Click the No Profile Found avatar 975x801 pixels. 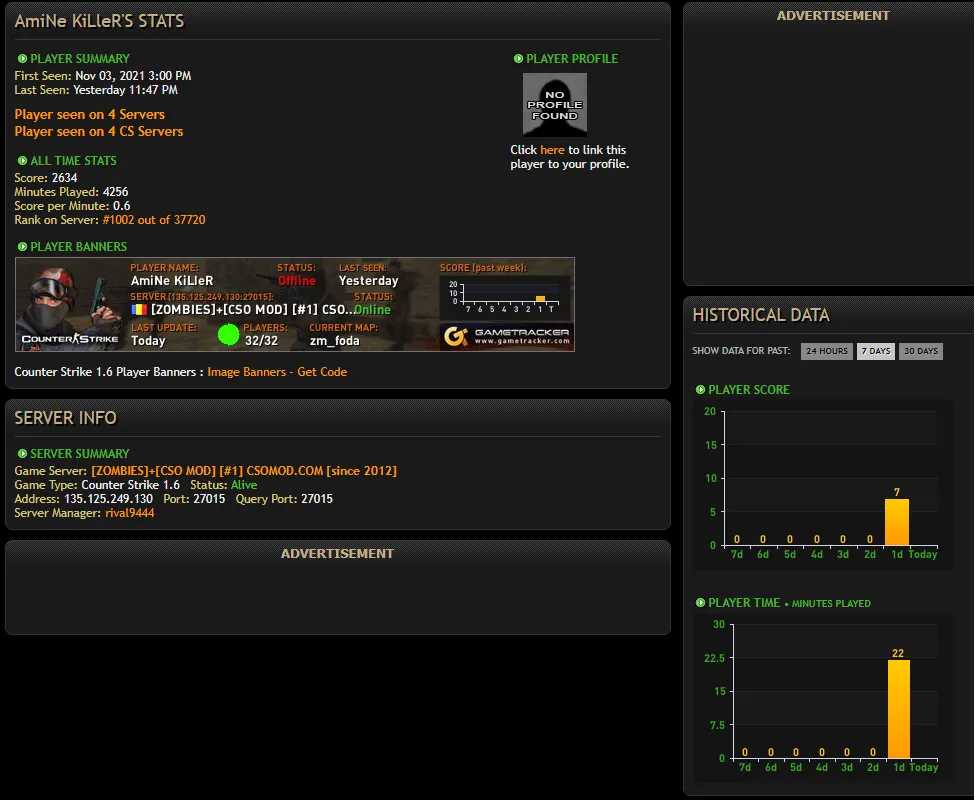click(555, 104)
